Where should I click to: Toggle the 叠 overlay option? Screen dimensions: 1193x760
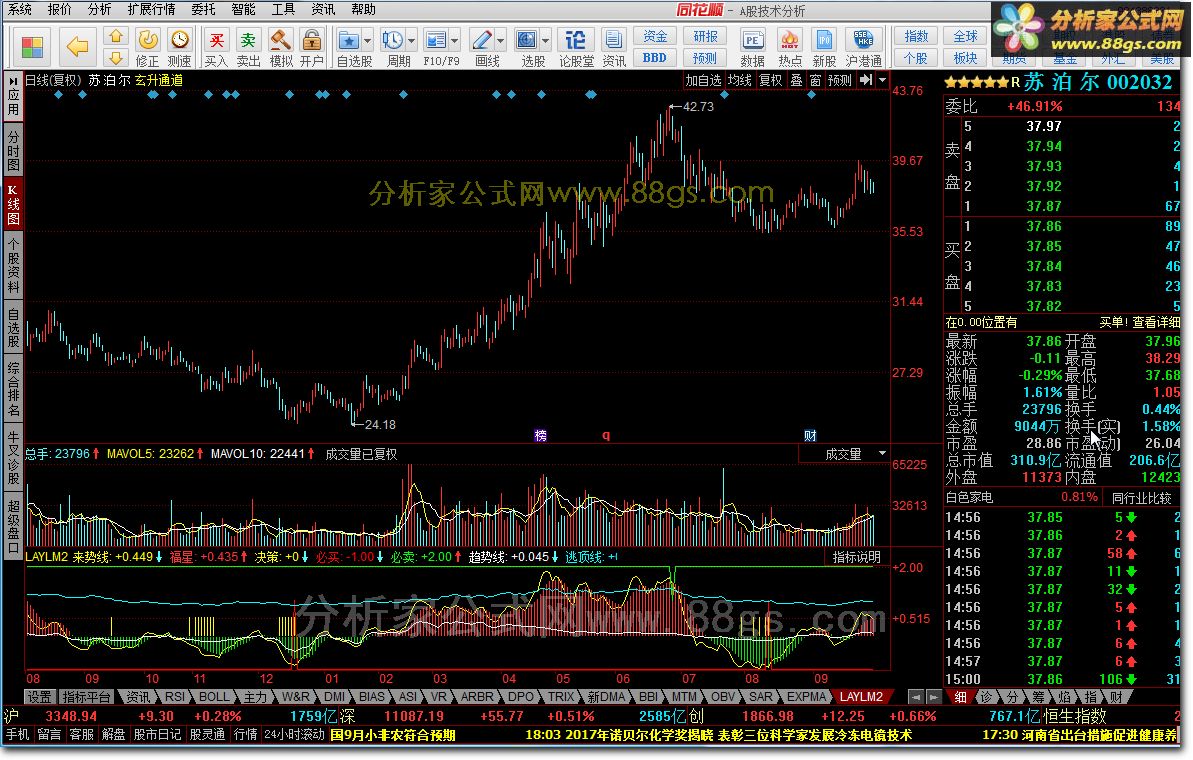tap(796, 80)
